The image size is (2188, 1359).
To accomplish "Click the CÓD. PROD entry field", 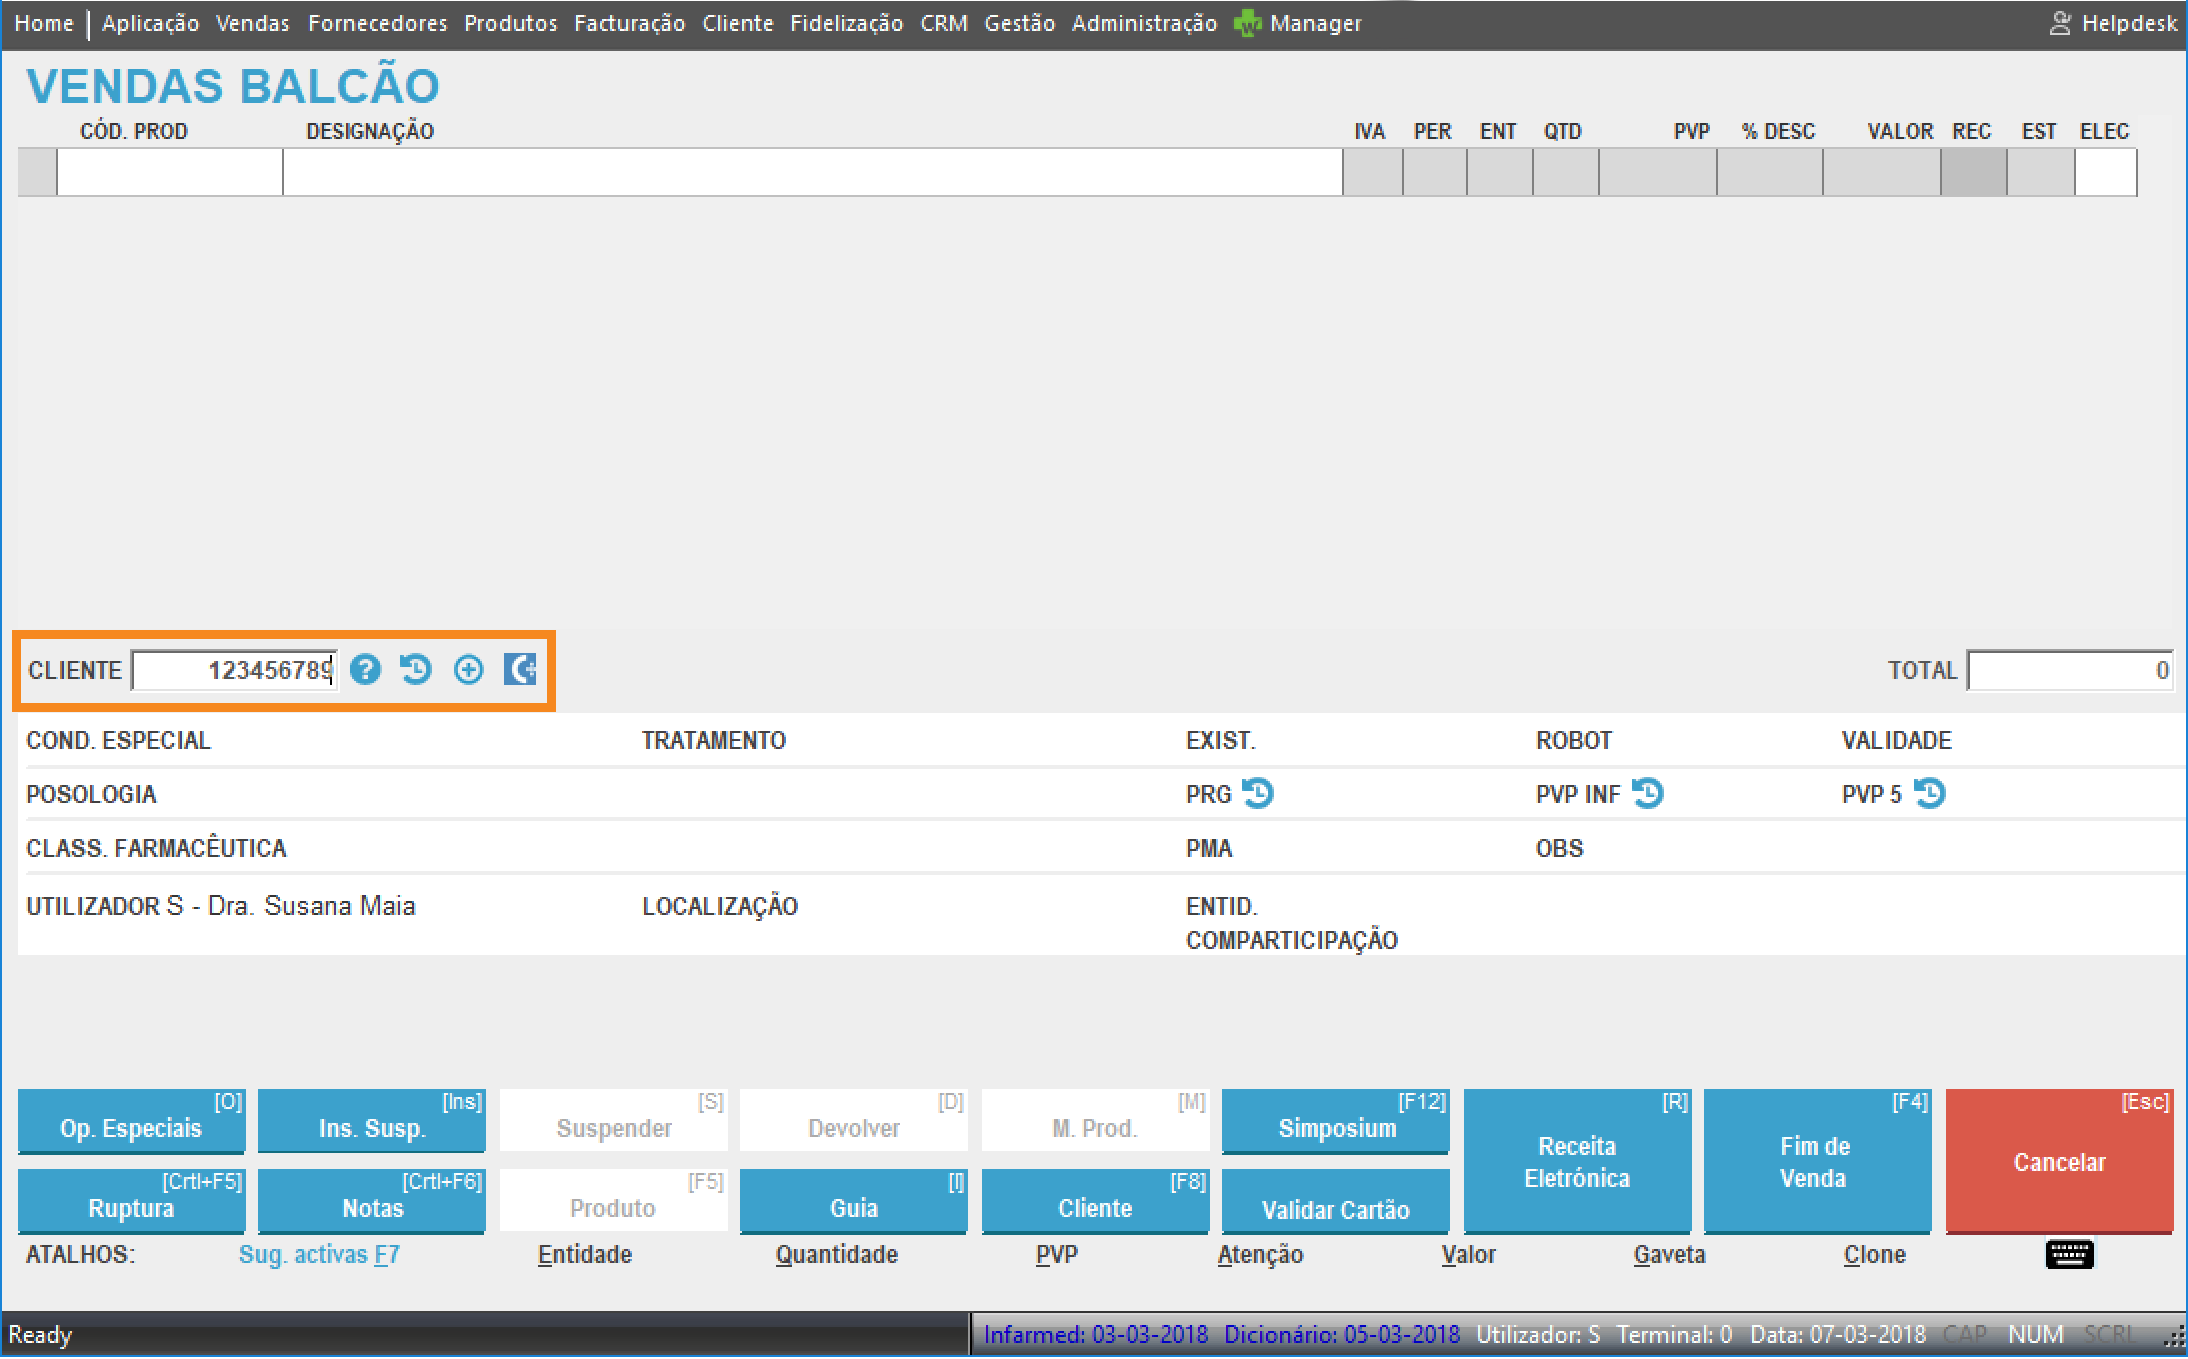I will click(170, 172).
